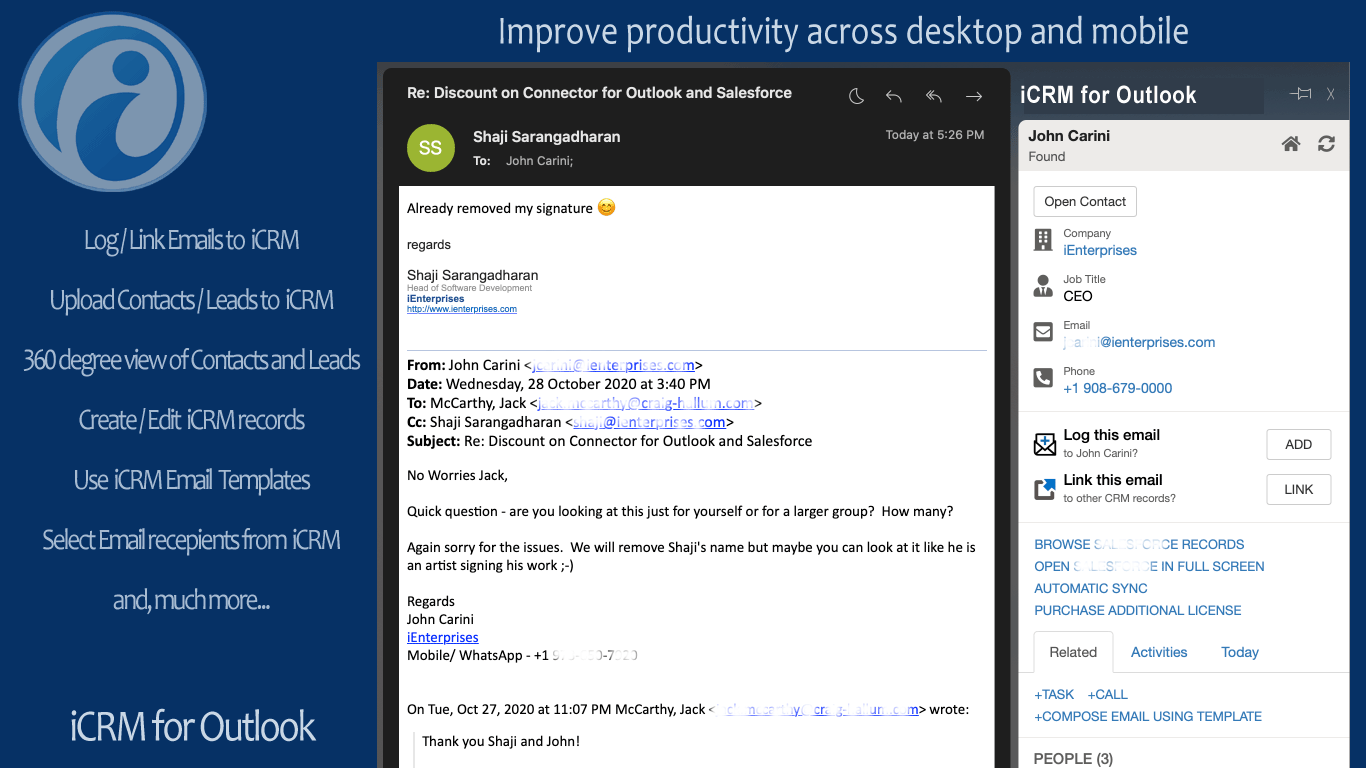This screenshot has width=1366, height=768.
Task: Click the CEO job title text
Action: tap(1078, 296)
